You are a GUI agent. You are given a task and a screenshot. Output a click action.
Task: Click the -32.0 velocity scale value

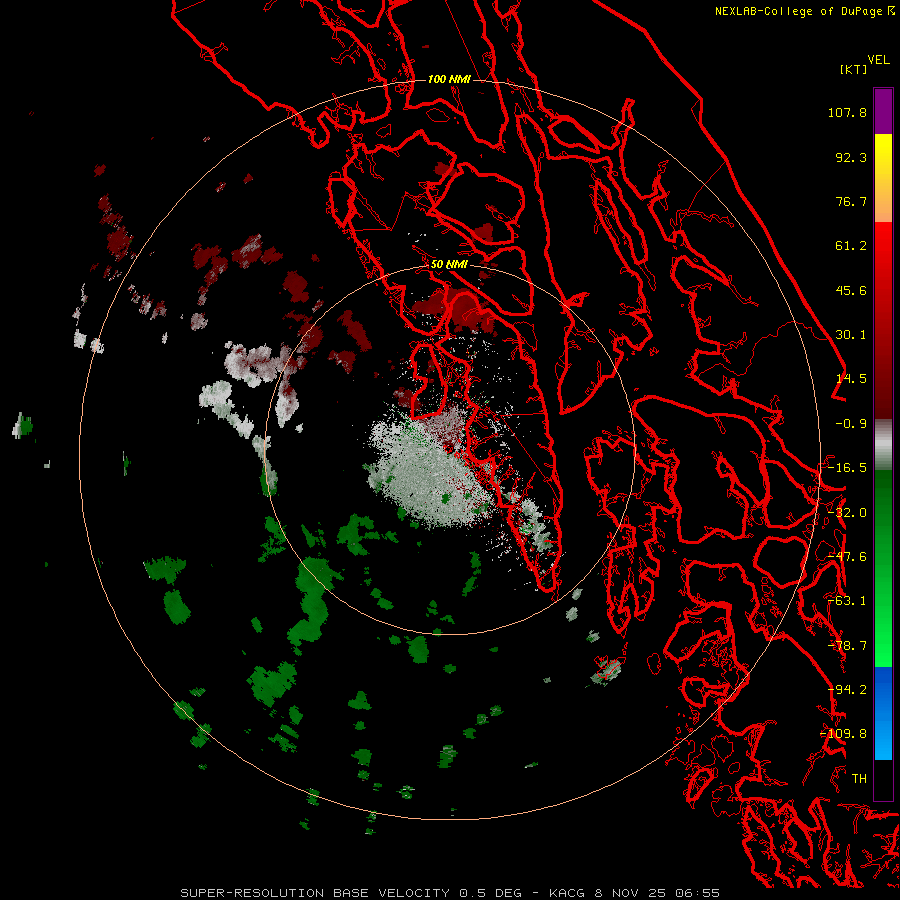click(x=847, y=513)
